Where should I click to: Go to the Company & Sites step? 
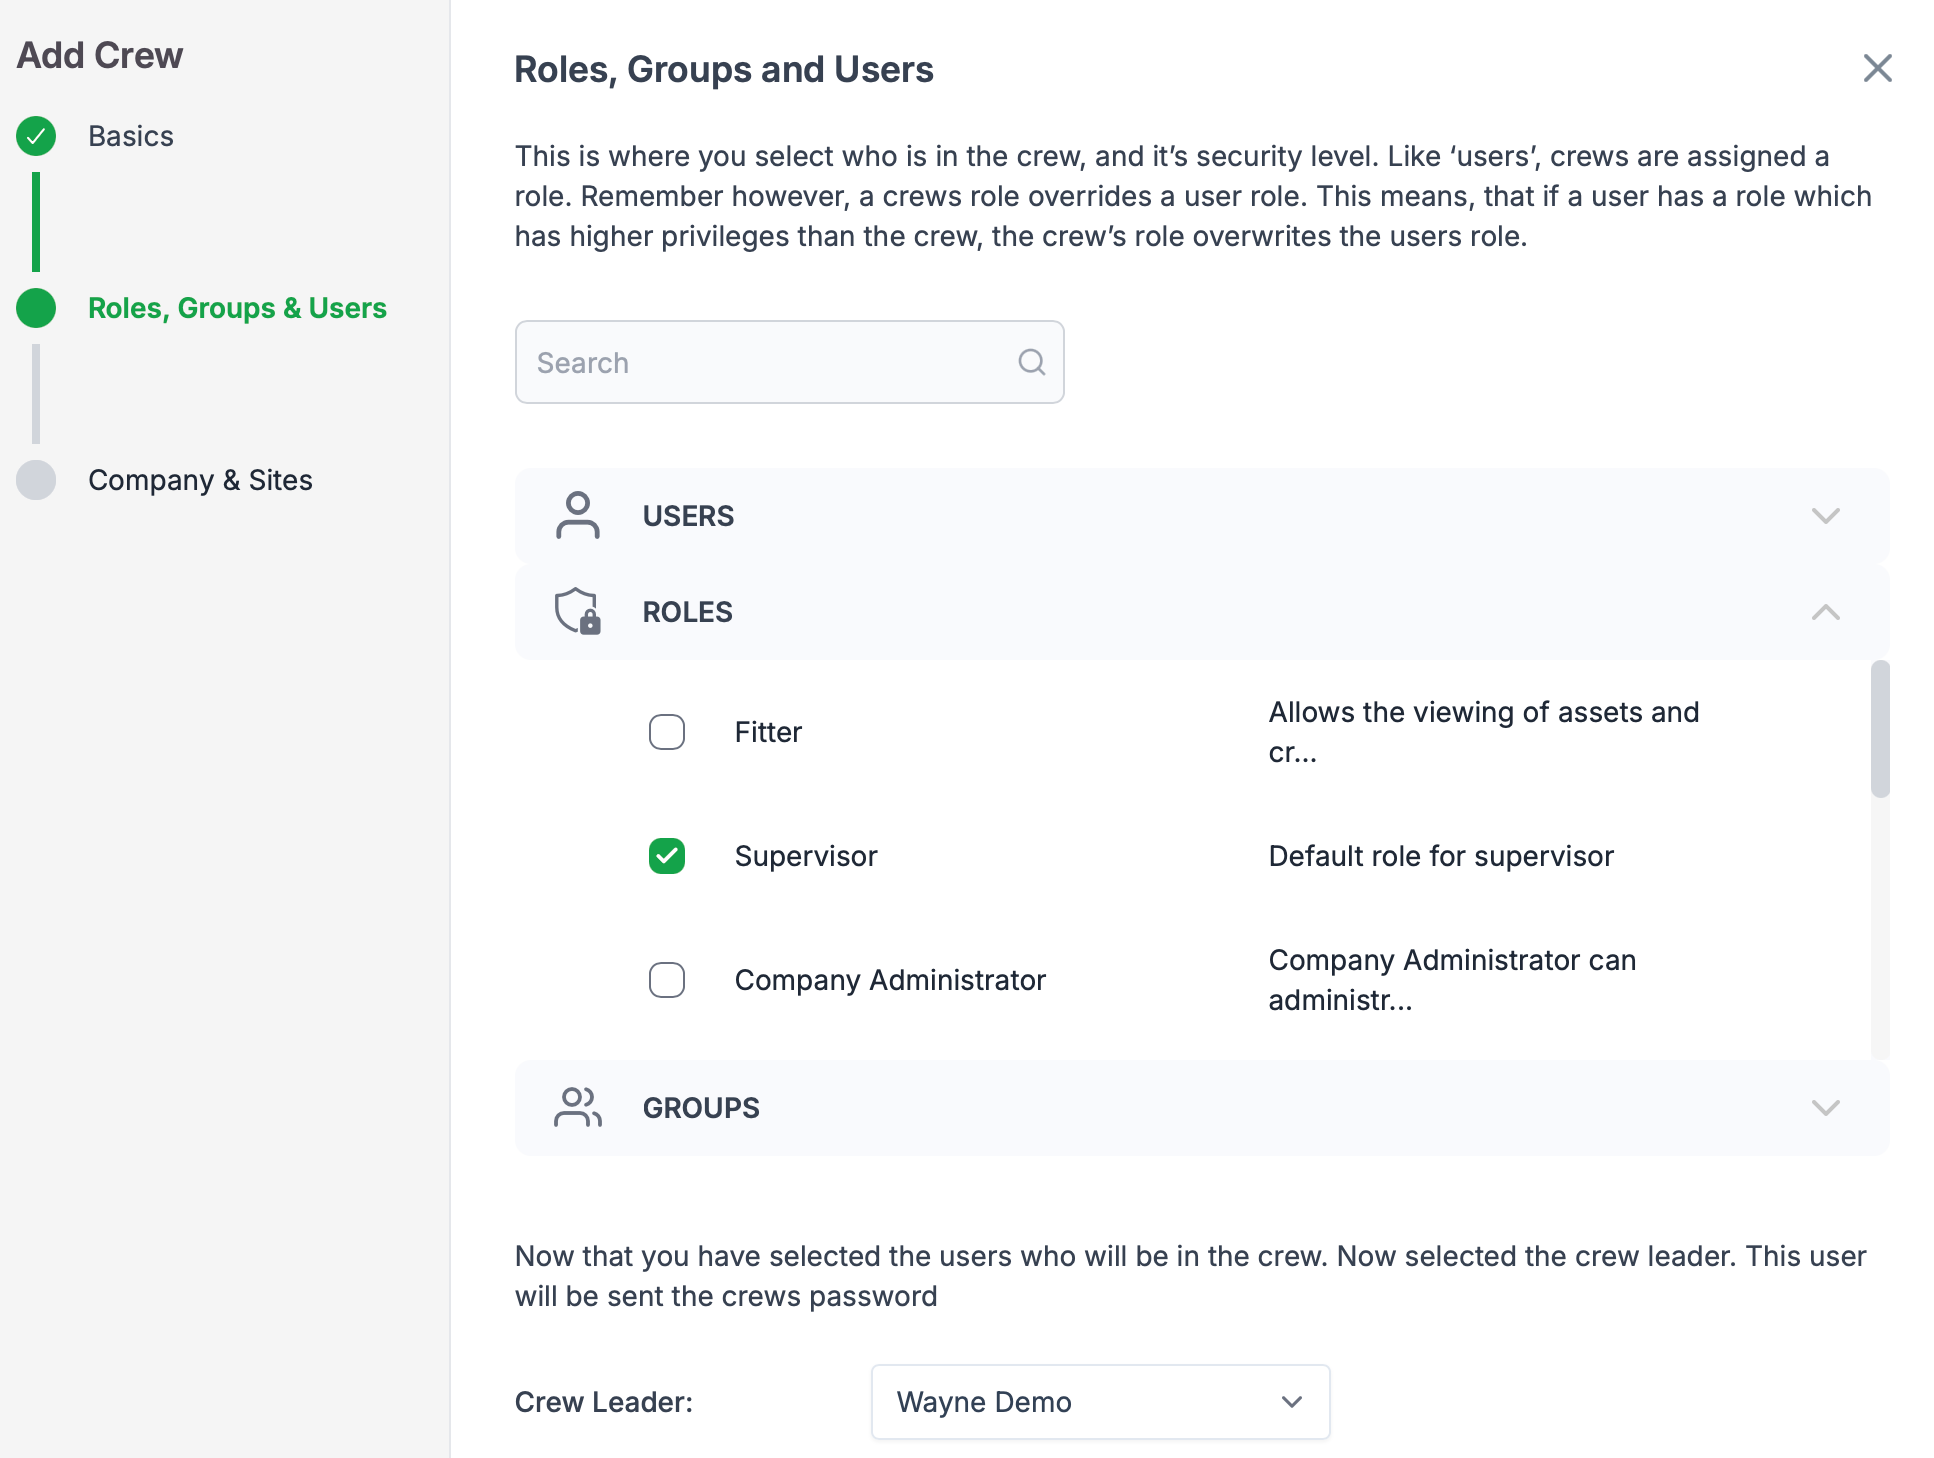point(200,480)
